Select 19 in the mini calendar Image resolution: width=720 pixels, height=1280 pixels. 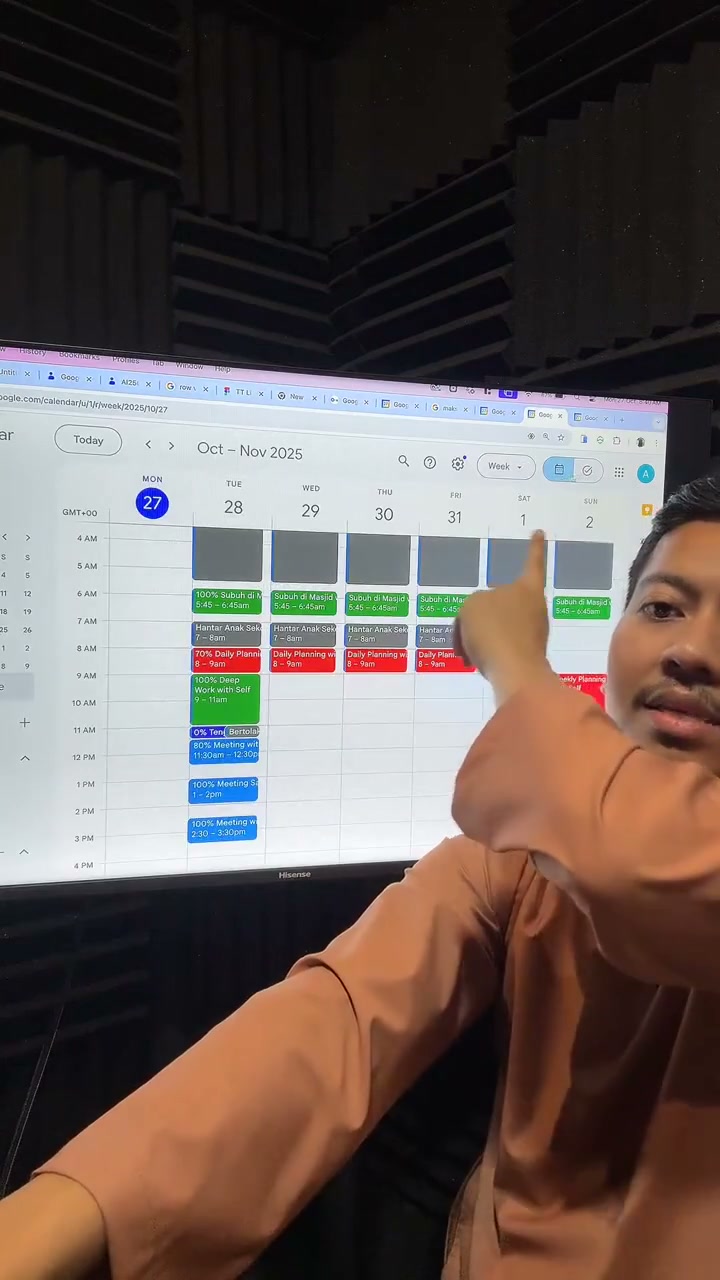click(27, 612)
